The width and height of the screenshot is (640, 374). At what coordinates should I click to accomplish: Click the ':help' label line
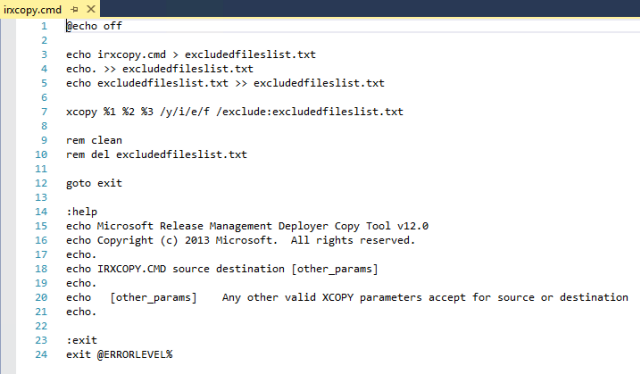82,212
